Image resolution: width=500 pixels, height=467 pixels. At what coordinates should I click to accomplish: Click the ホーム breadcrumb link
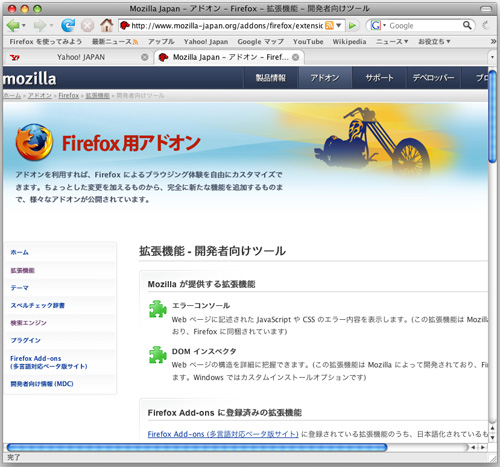point(12,96)
